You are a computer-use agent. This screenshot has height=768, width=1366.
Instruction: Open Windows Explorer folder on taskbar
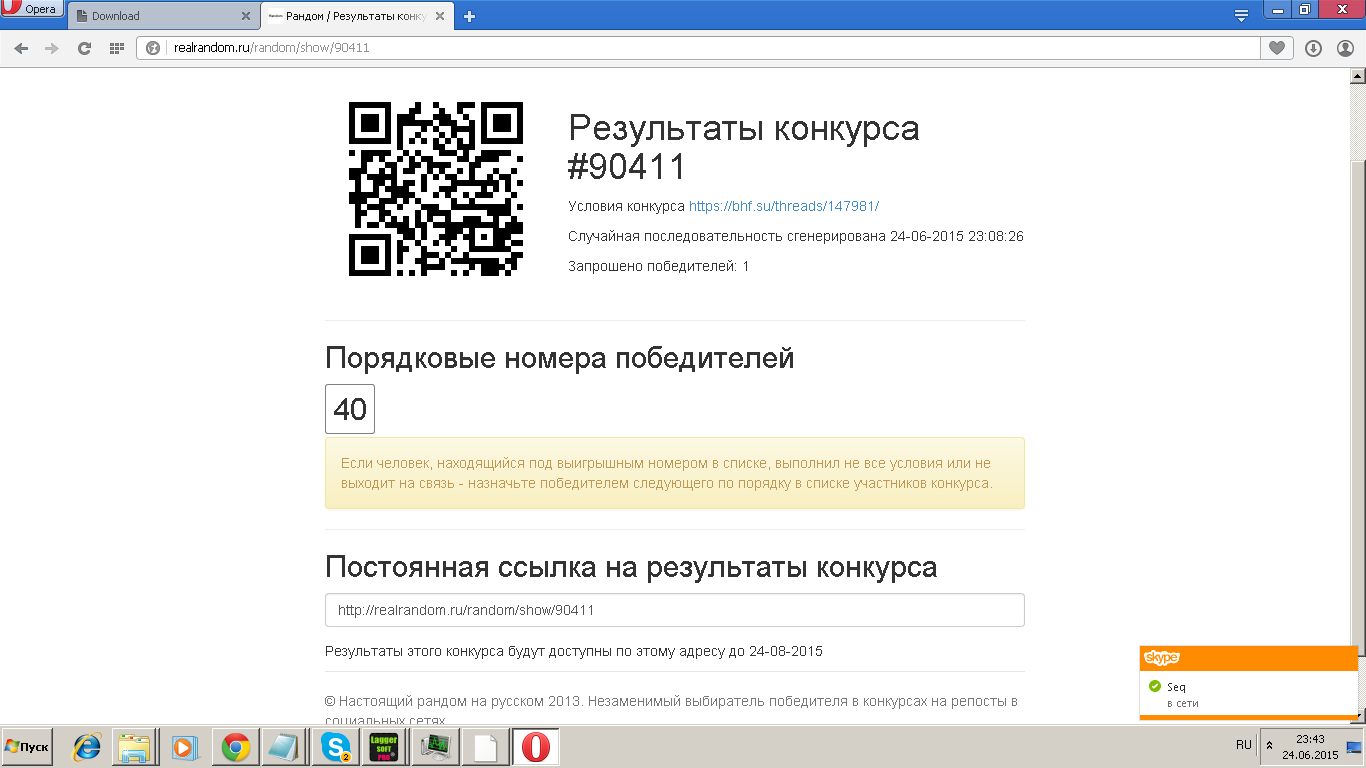coord(134,747)
